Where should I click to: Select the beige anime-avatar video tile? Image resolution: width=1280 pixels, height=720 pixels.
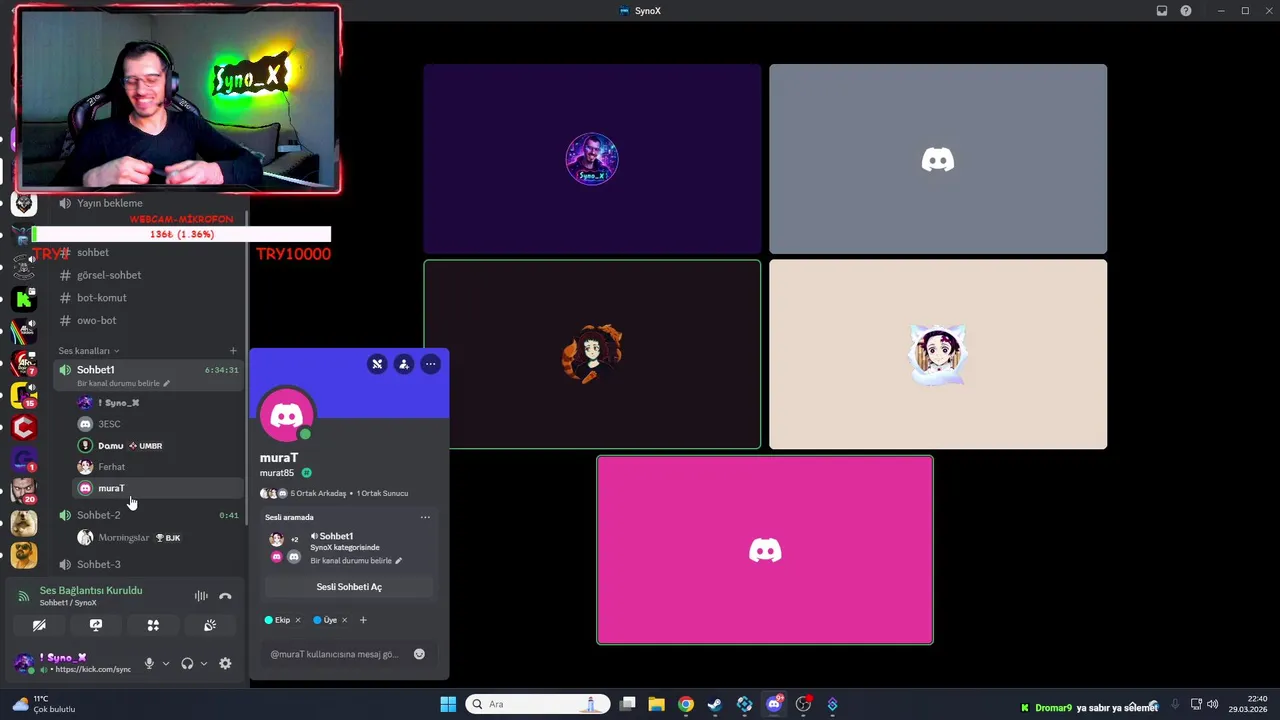click(938, 354)
